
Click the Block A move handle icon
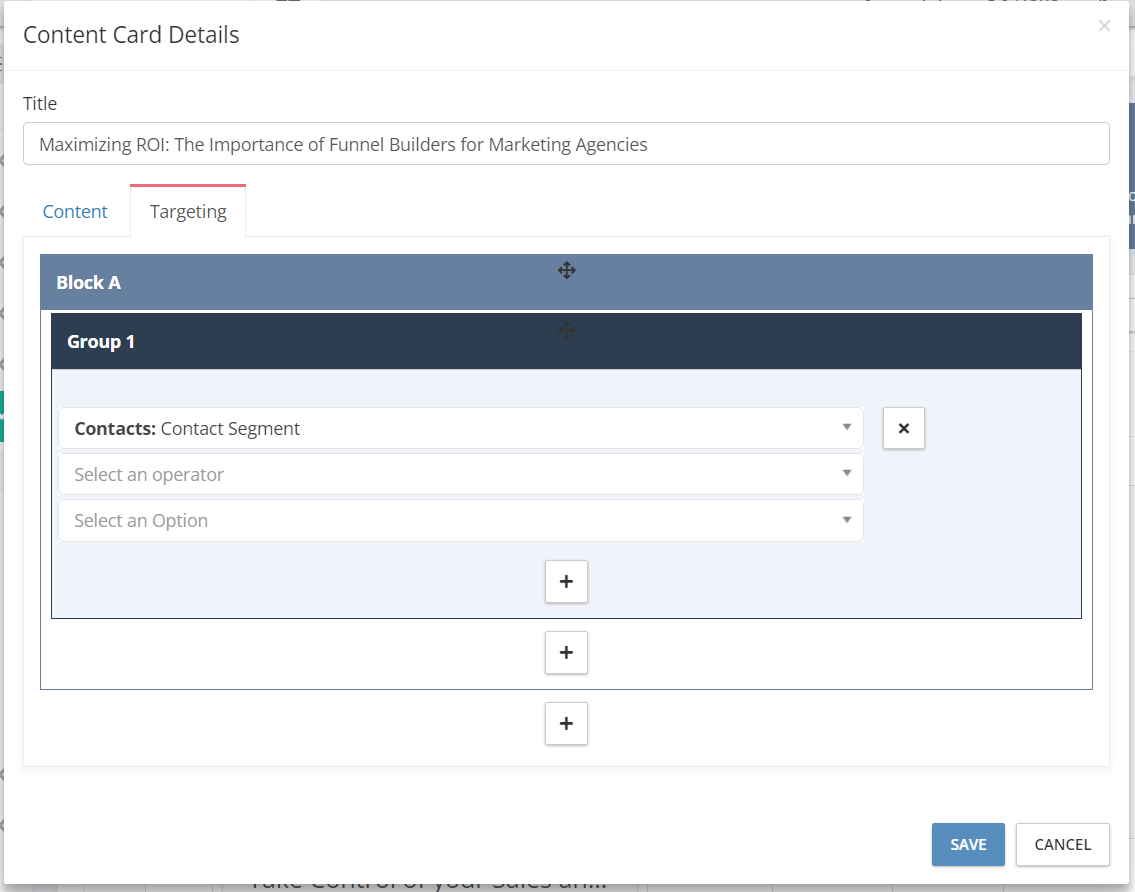point(567,271)
